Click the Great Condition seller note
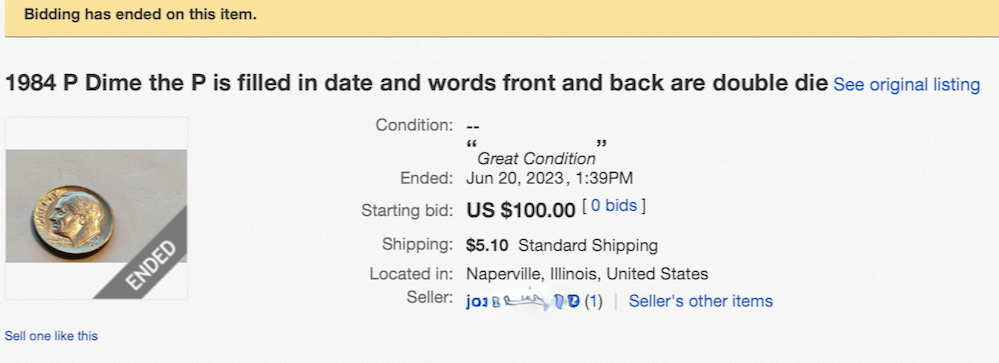 536,158
